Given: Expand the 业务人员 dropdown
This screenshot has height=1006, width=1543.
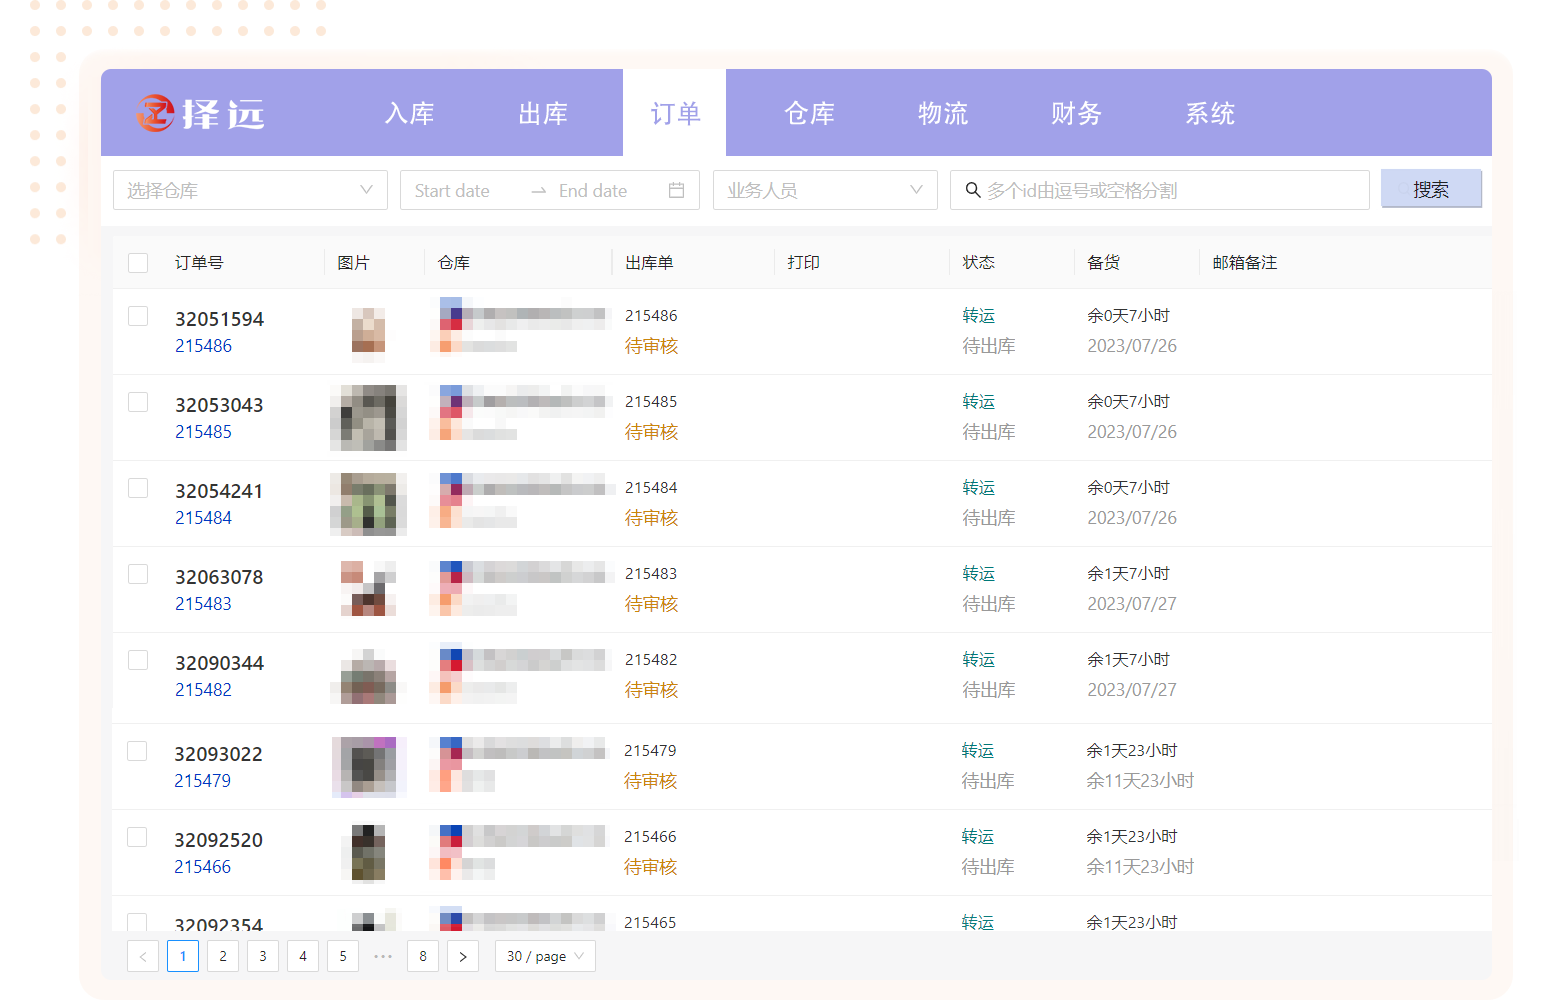Looking at the screenshot, I should (824, 190).
